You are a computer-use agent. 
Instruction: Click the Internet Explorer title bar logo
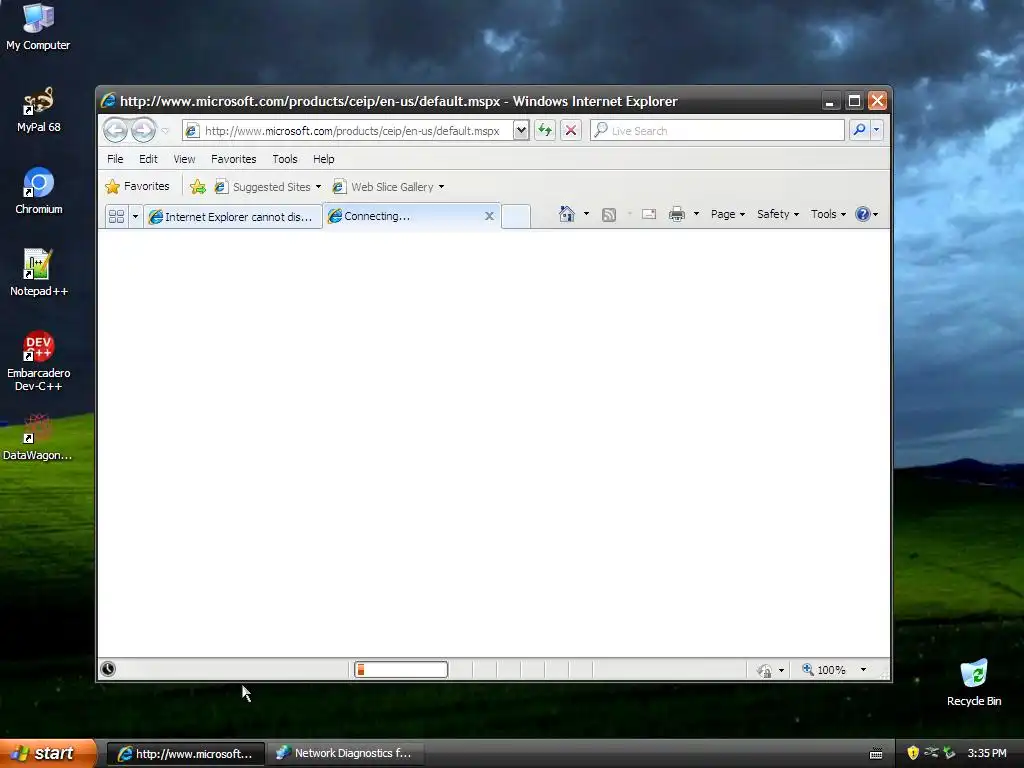tap(108, 101)
